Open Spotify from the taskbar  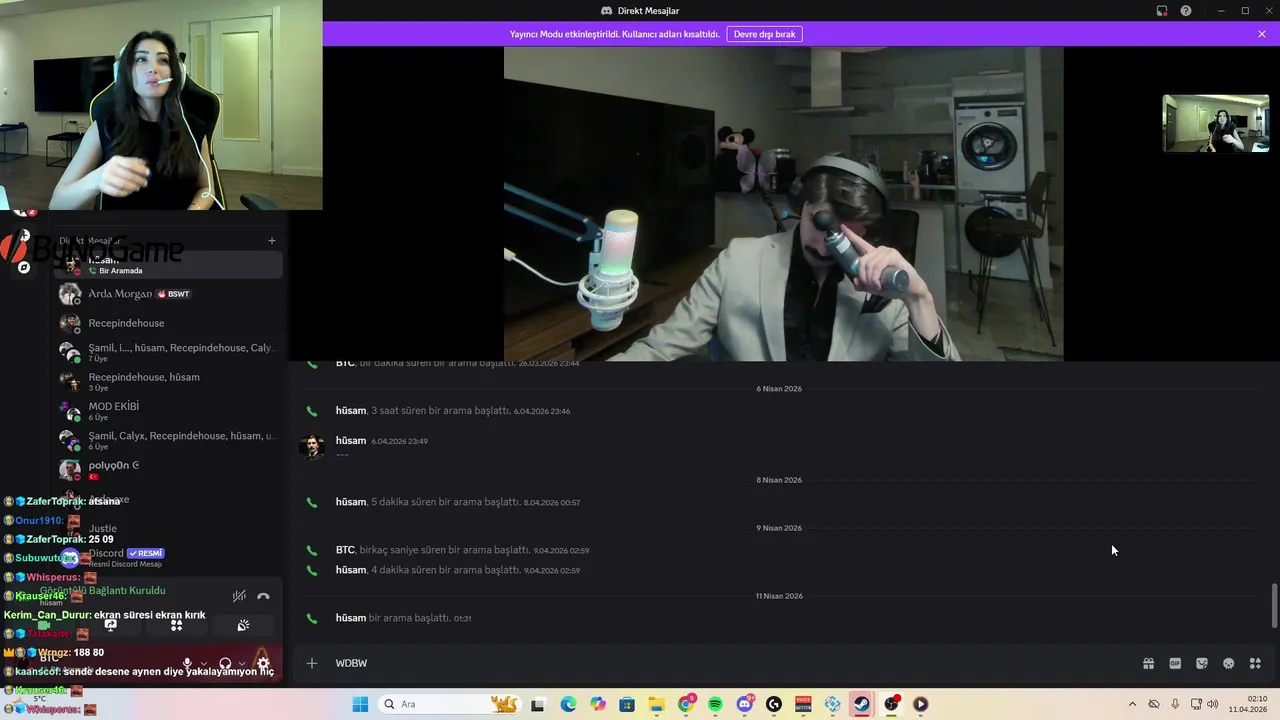[715, 704]
